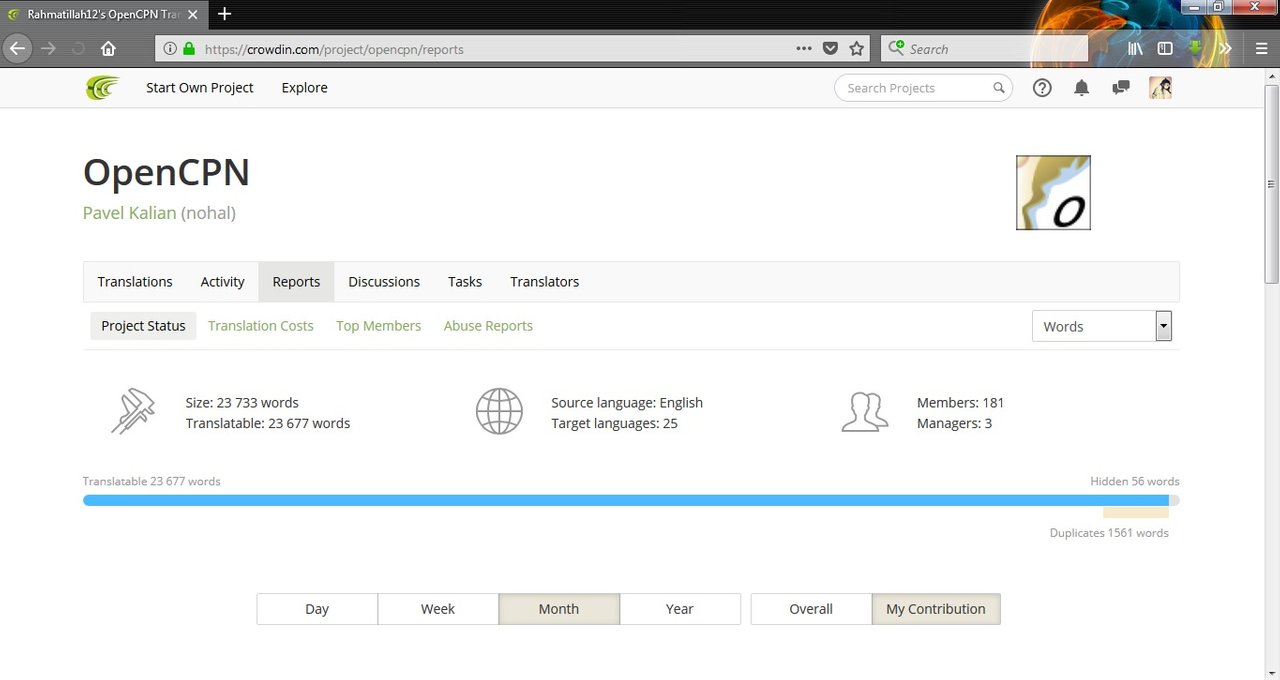The image size is (1280, 680).
Task: Open the Translation Costs report link
Action: click(261, 326)
